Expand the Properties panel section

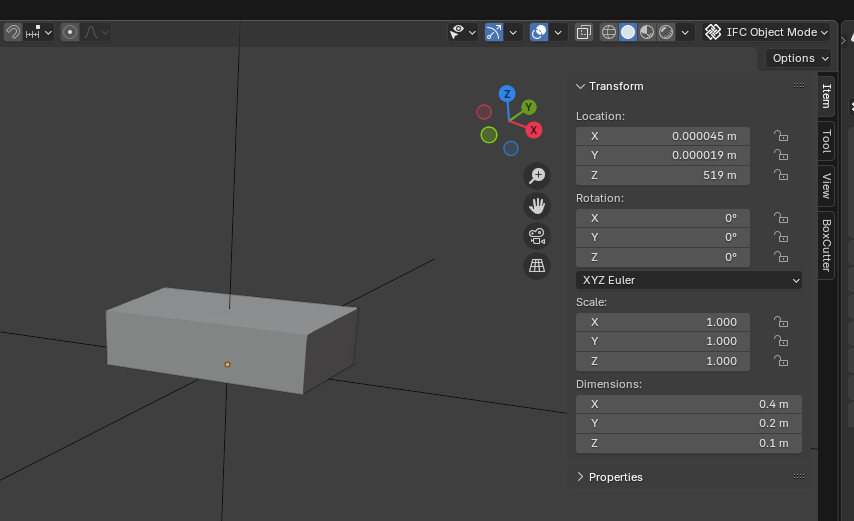point(615,477)
